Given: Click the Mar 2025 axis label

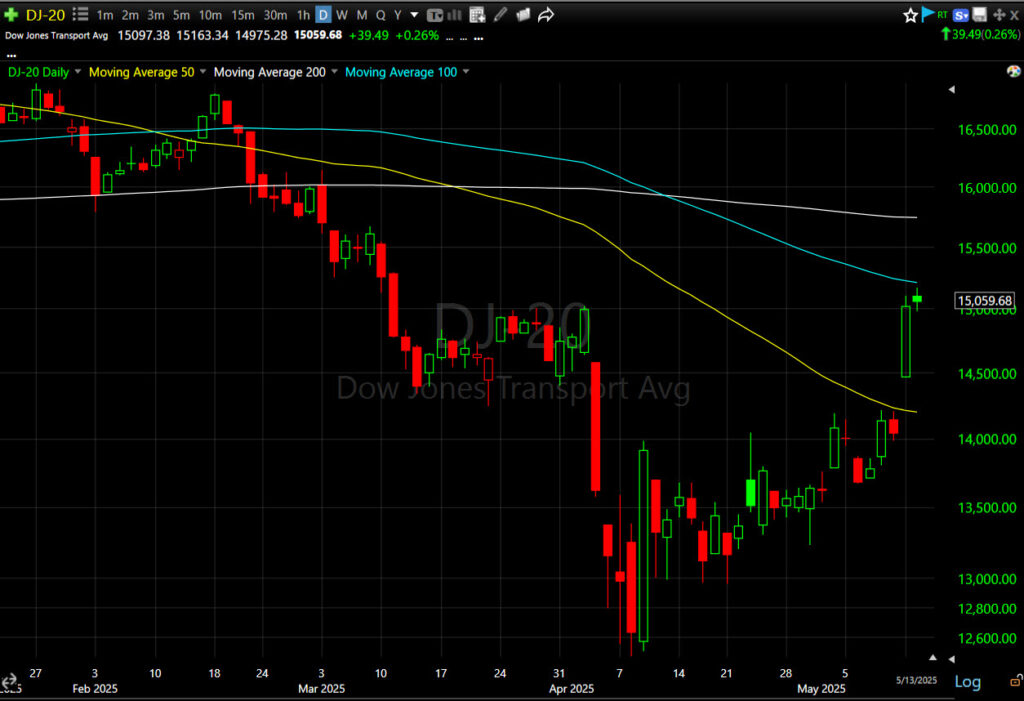Looking at the screenshot, I should pos(321,689).
